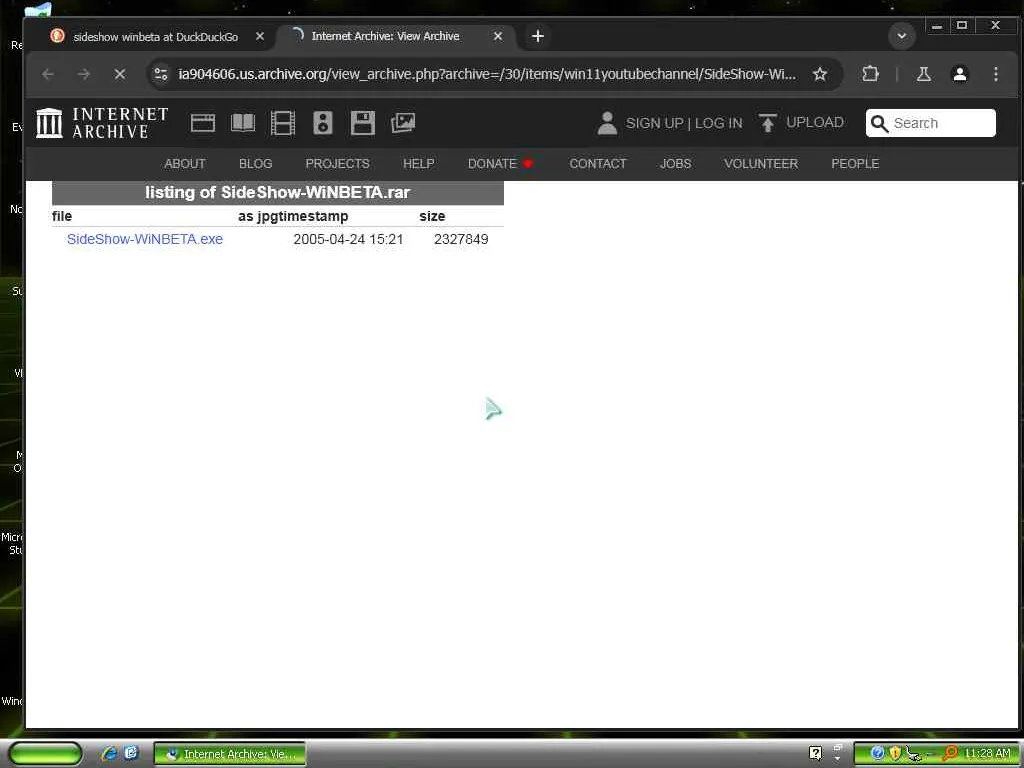The width and height of the screenshot is (1024, 768).
Task: Open the JOBS menu item
Action: click(x=675, y=163)
